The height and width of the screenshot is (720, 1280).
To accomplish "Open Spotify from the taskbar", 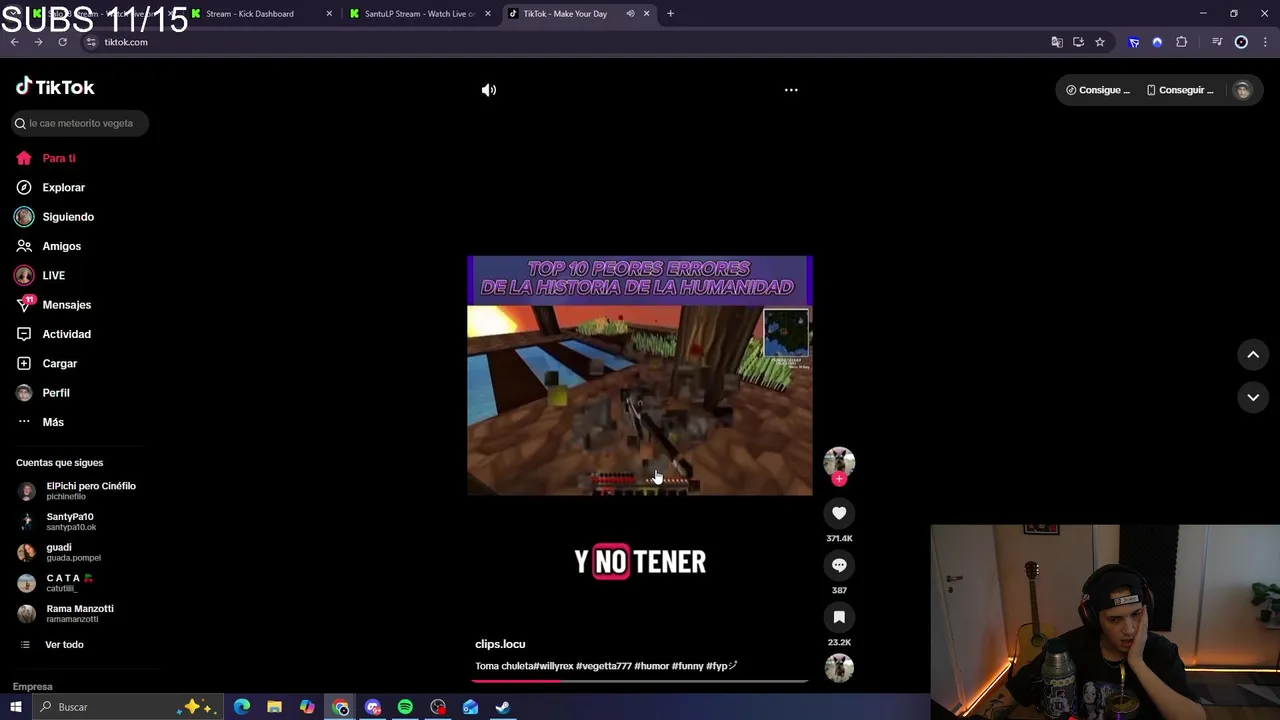I will (405, 707).
